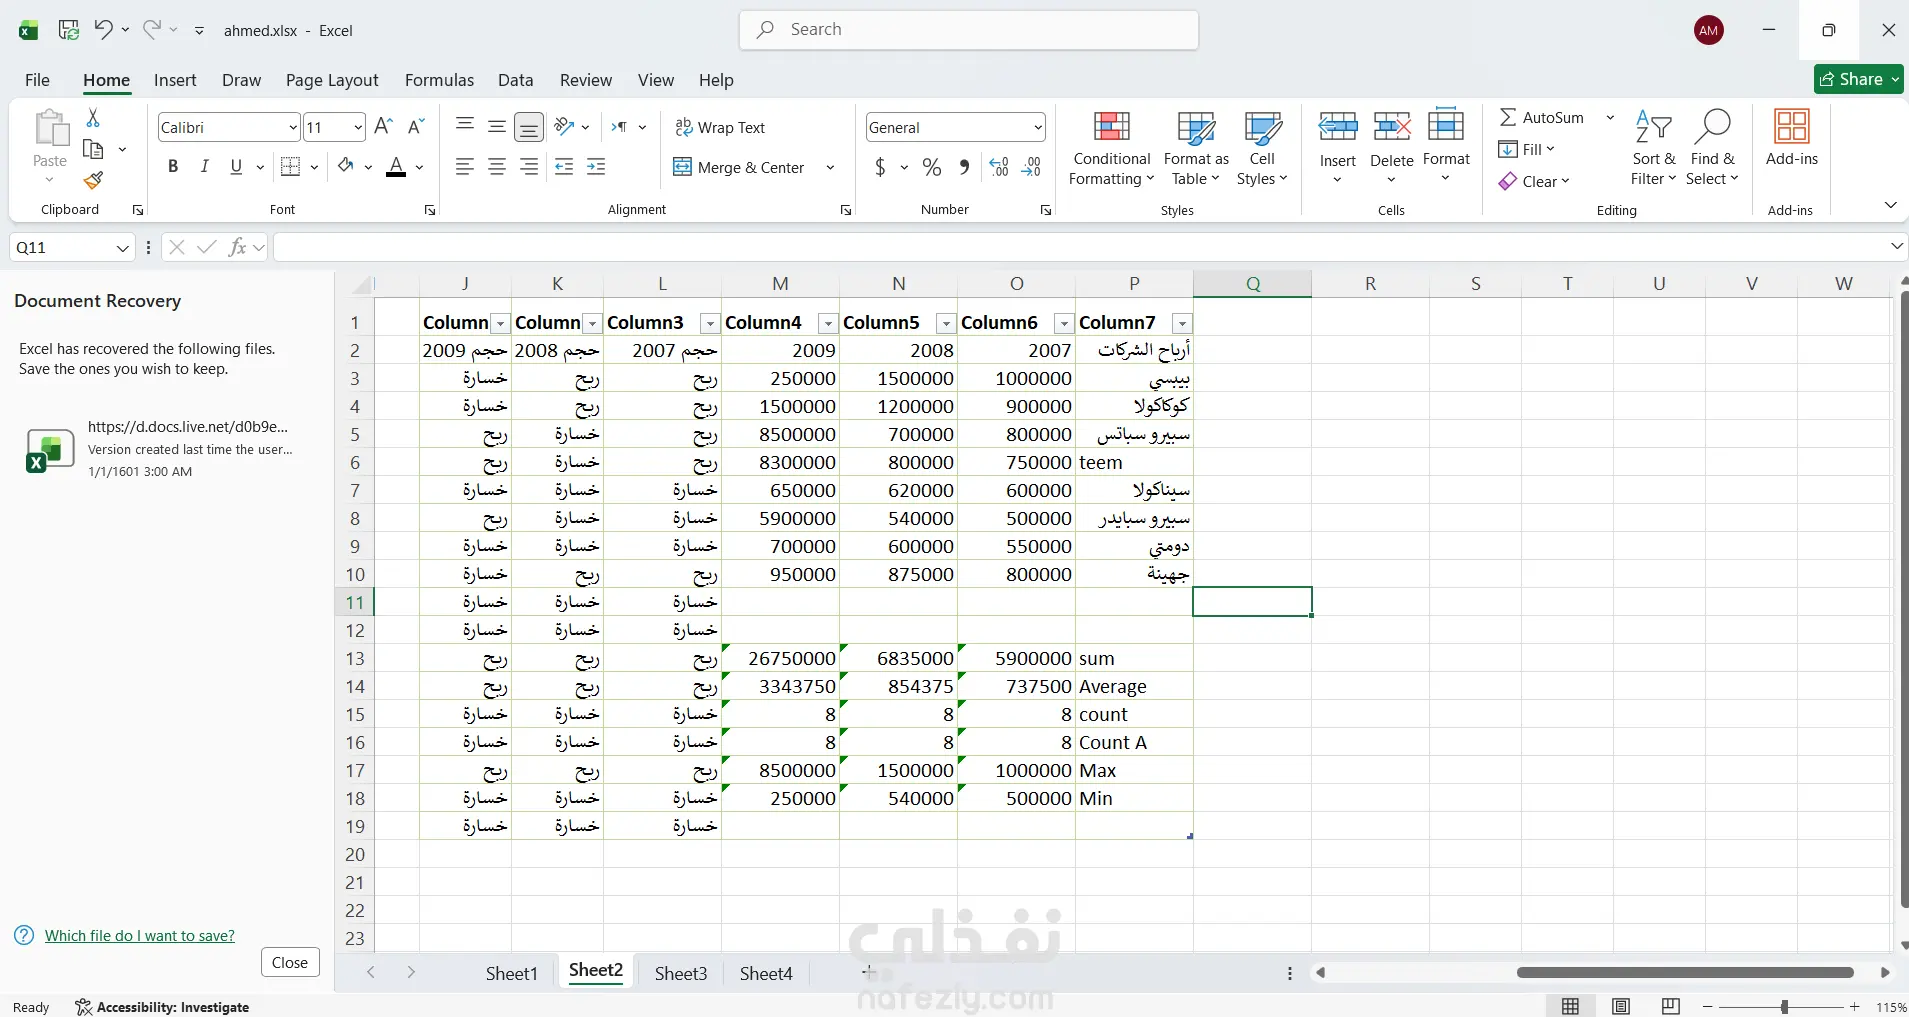Image resolution: width=1909 pixels, height=1017 pixels.
Task: Click Increase Indent icon
Action: [x=596, y=167]
